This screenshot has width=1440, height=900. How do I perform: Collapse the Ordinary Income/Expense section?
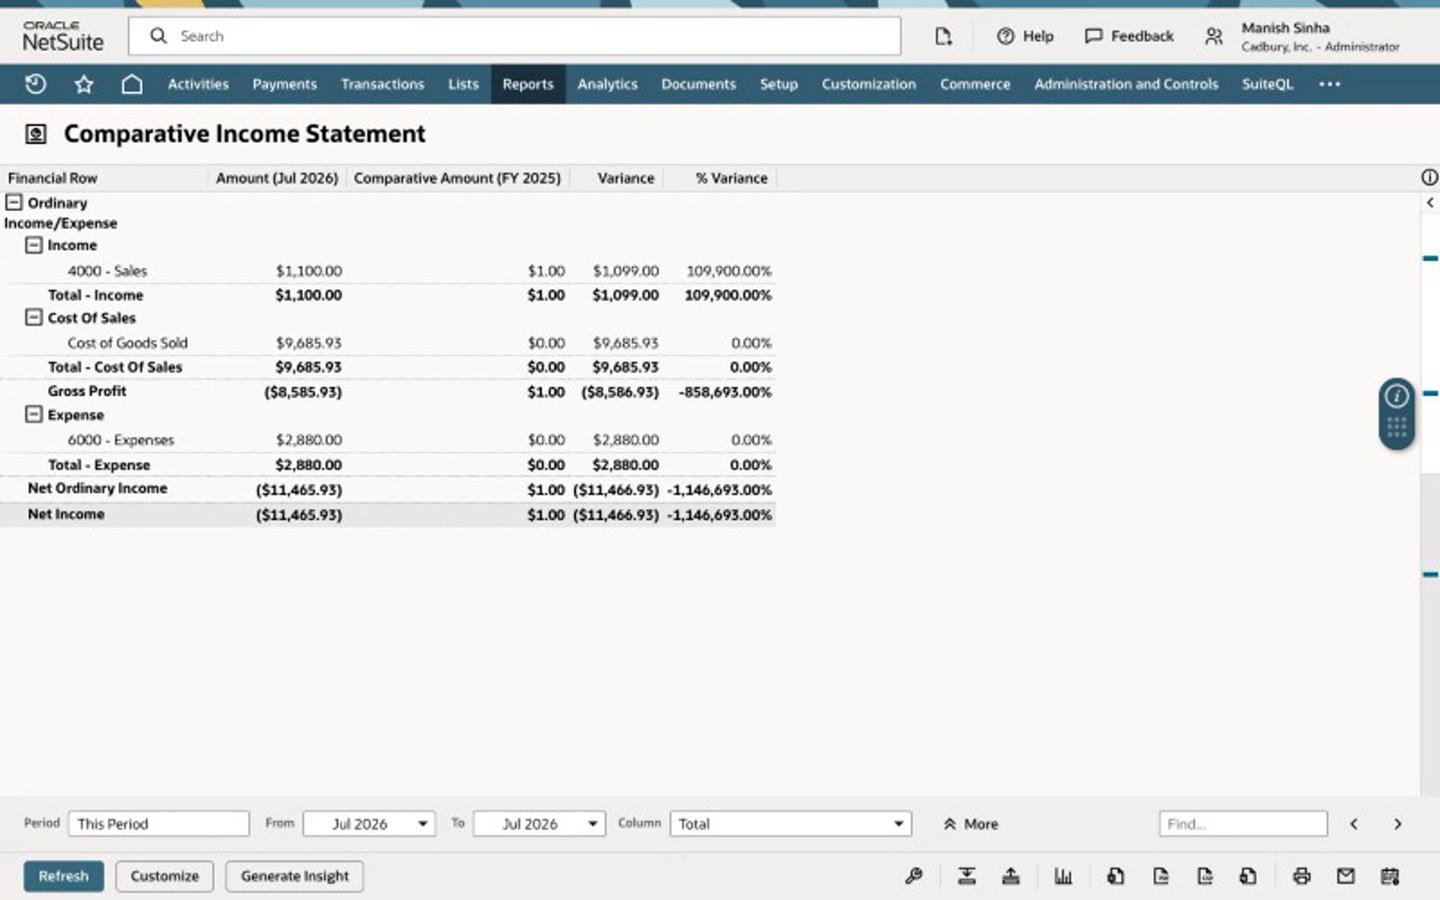[x=13, y=202]
